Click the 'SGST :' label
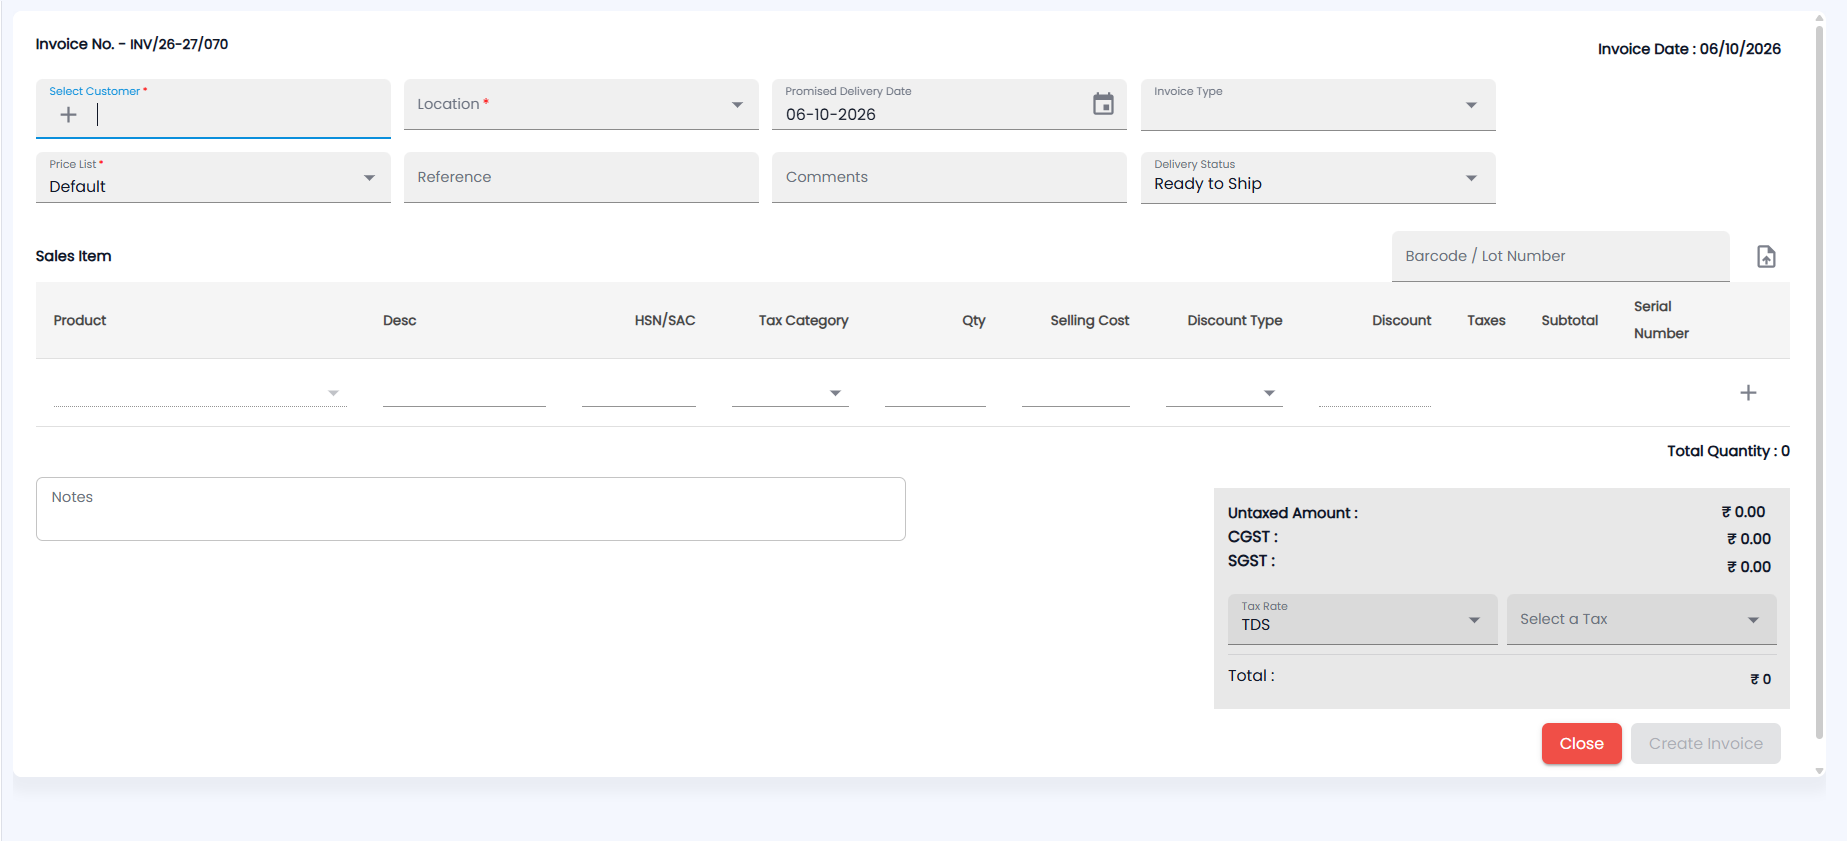Viewport: 1847px width, 841px height. tap(1252, 561)
